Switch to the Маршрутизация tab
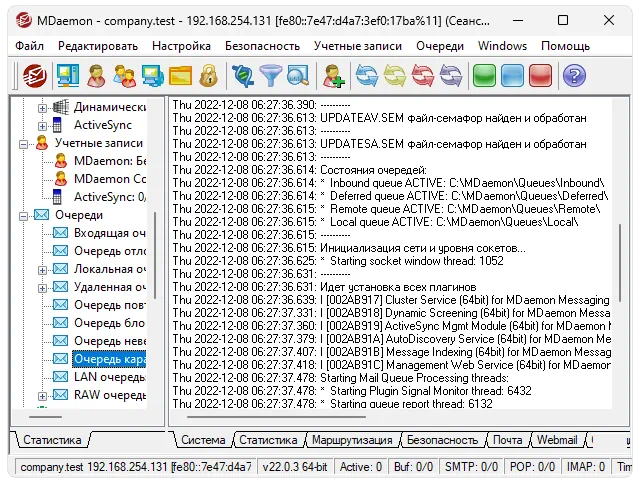 352,440
